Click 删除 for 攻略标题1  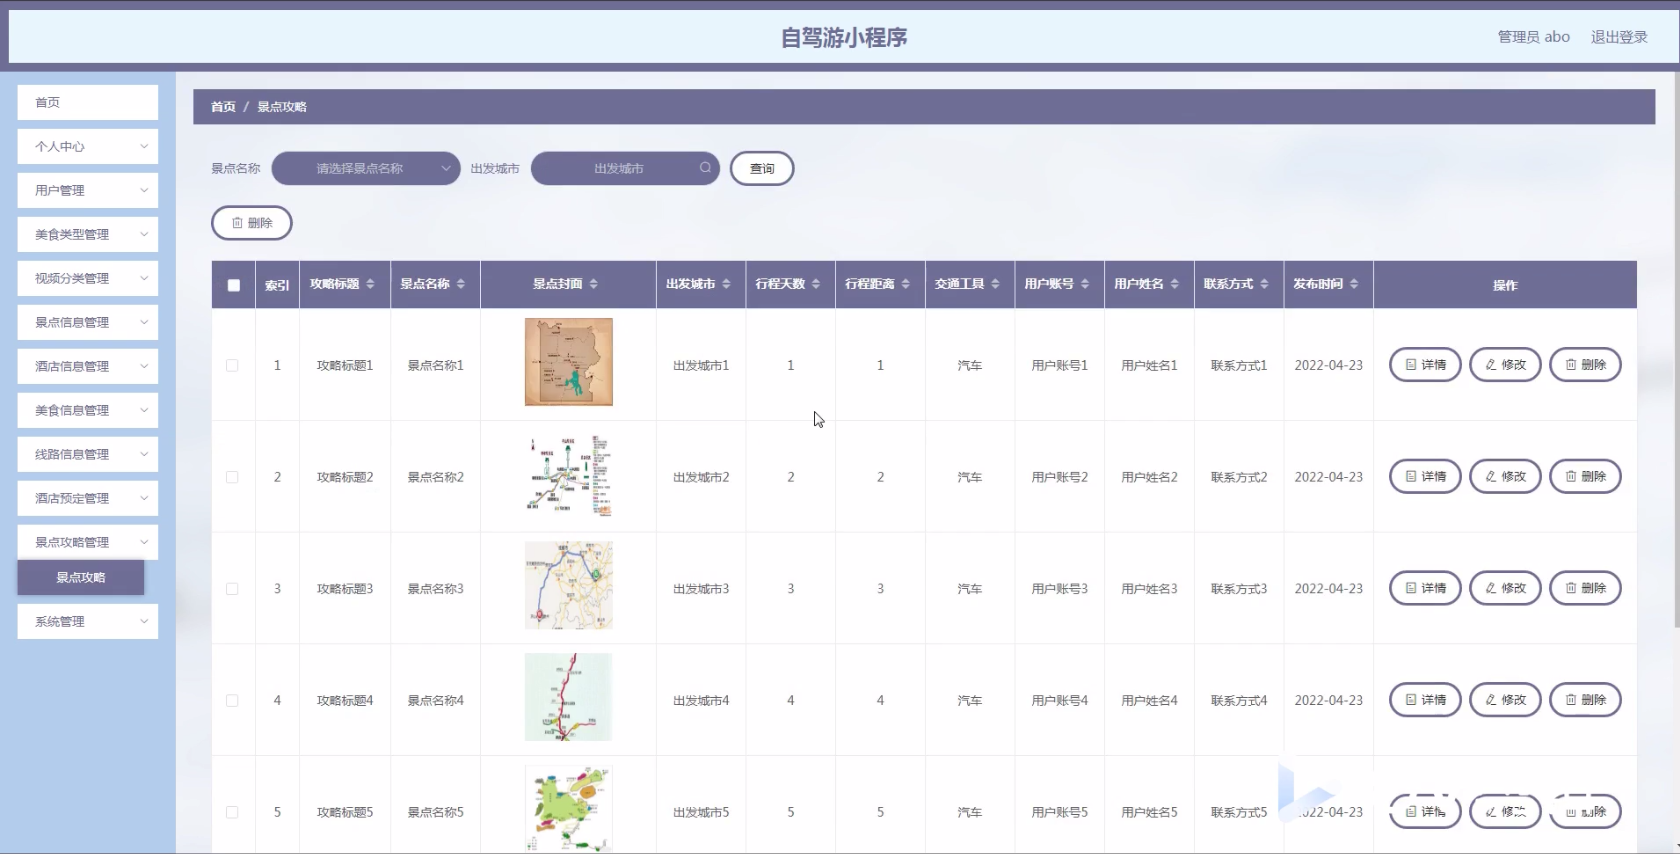1585,365
